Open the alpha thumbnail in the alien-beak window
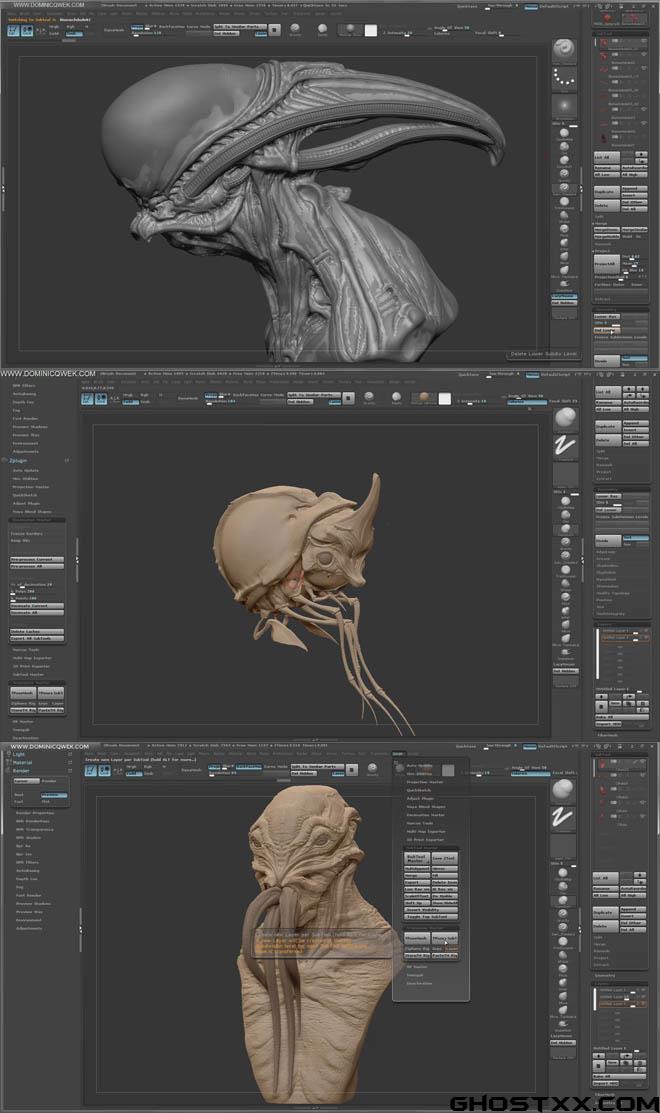 click(x=565, y=106)
